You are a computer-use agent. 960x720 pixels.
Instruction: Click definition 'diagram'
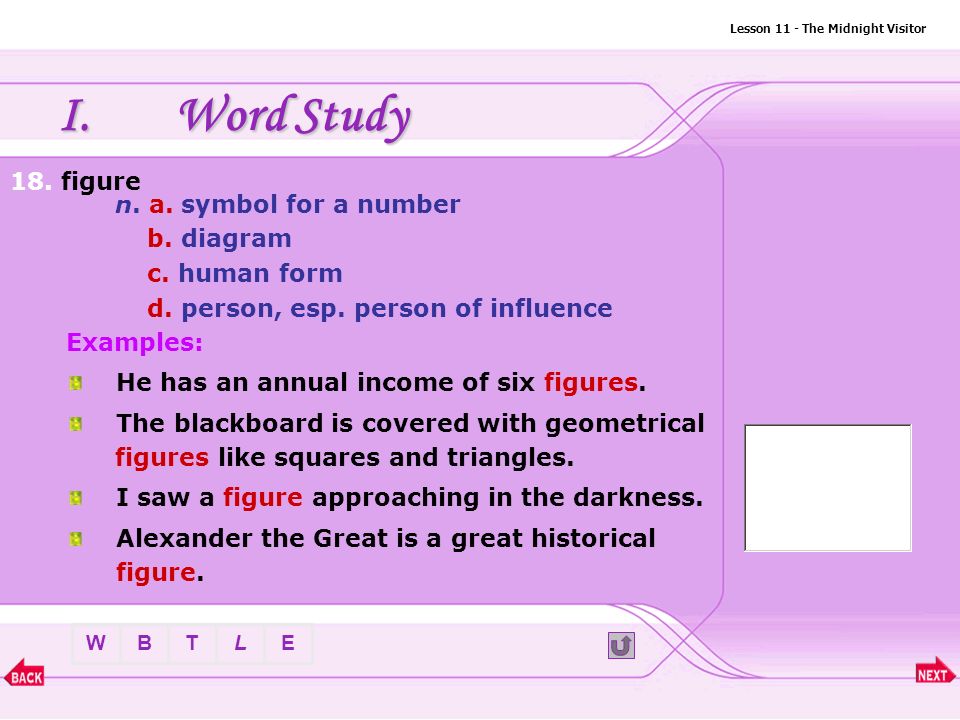[x=236, y=239]
